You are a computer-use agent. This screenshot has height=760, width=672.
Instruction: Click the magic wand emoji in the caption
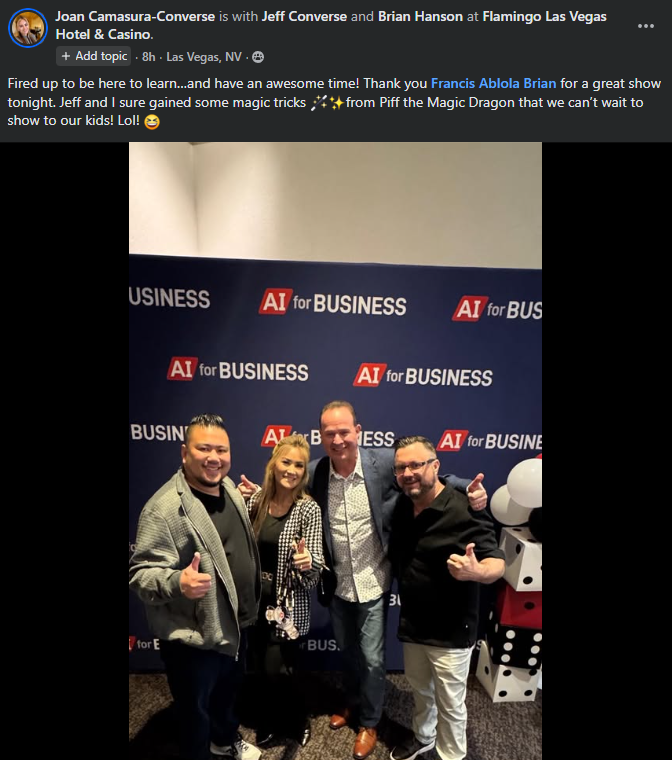[319, 103]
